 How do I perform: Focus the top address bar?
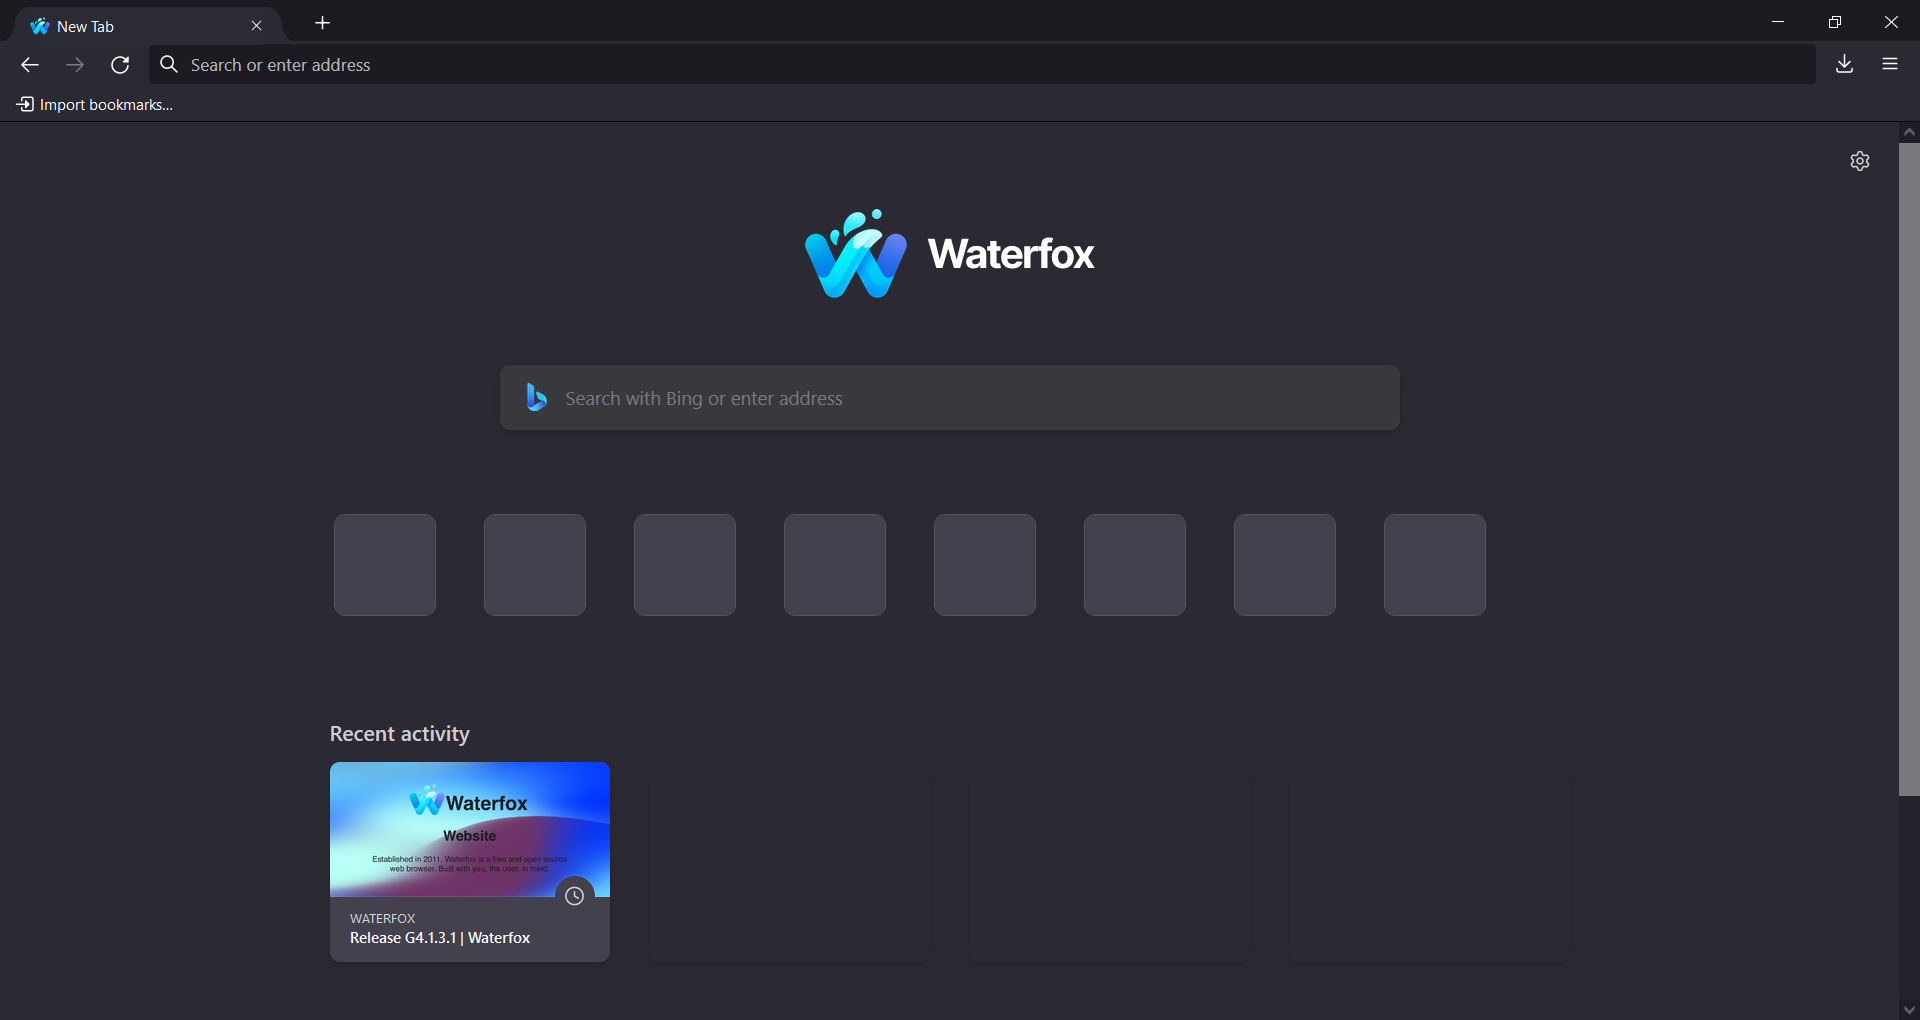(982, 65)
